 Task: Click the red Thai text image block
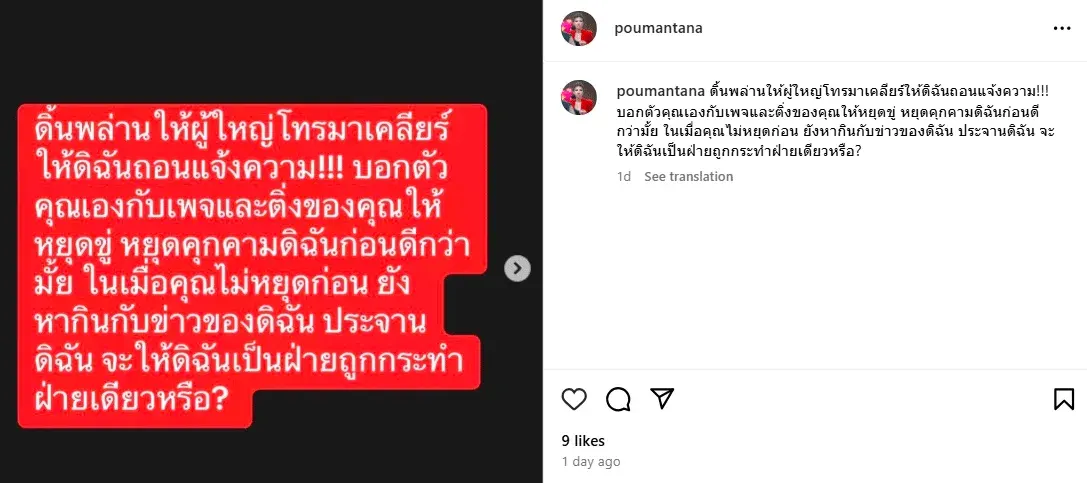point(252,265)
